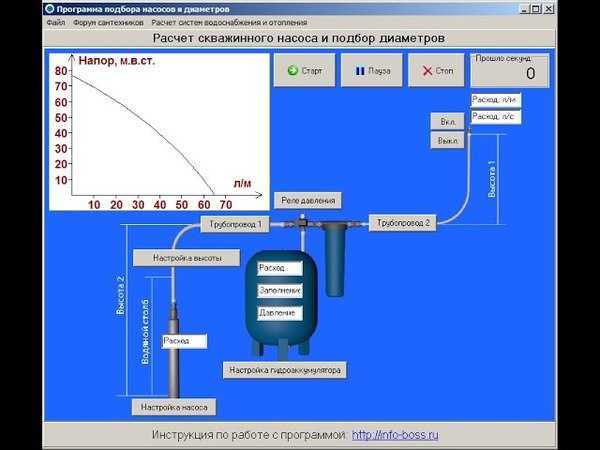Click the tank's Расход field
600x450 pixels.
[x=280, y=268]
